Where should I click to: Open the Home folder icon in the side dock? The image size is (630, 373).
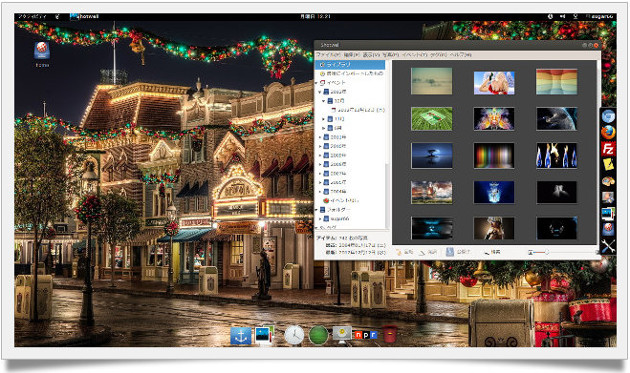pyautogui.click(x=608, y=229)
